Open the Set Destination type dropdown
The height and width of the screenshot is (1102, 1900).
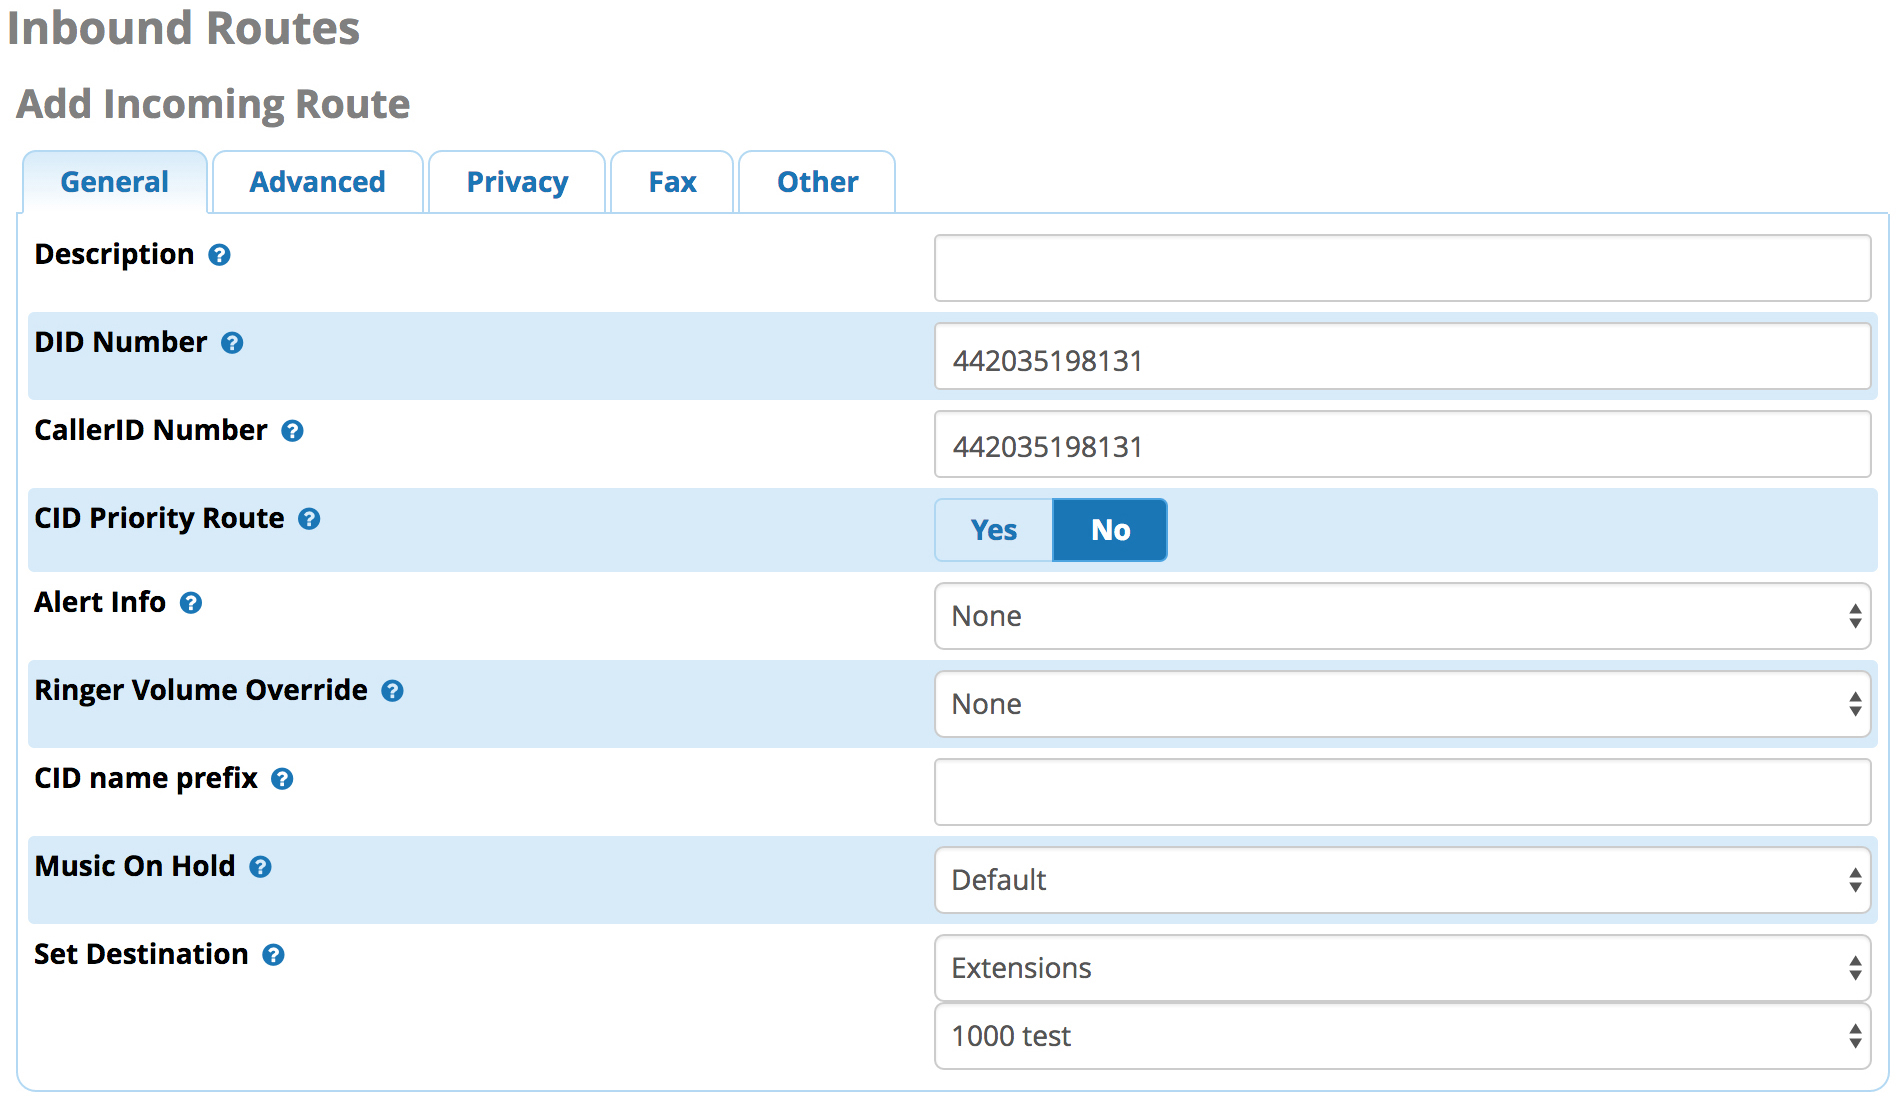click(1400, 968)
